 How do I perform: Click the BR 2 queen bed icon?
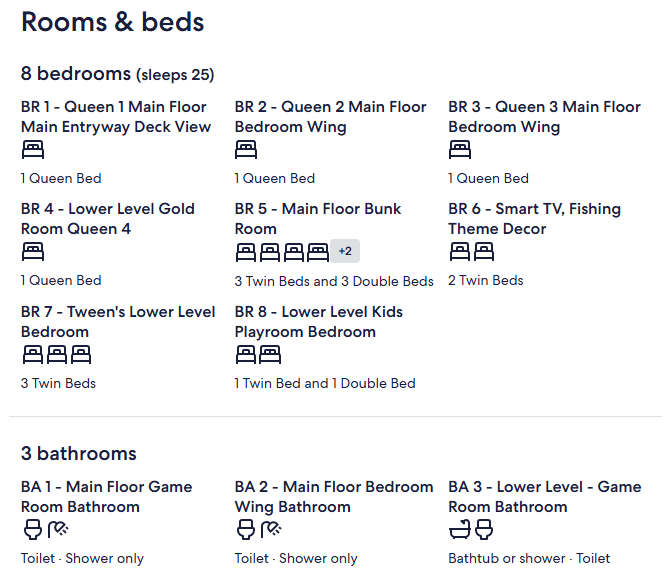246,150
